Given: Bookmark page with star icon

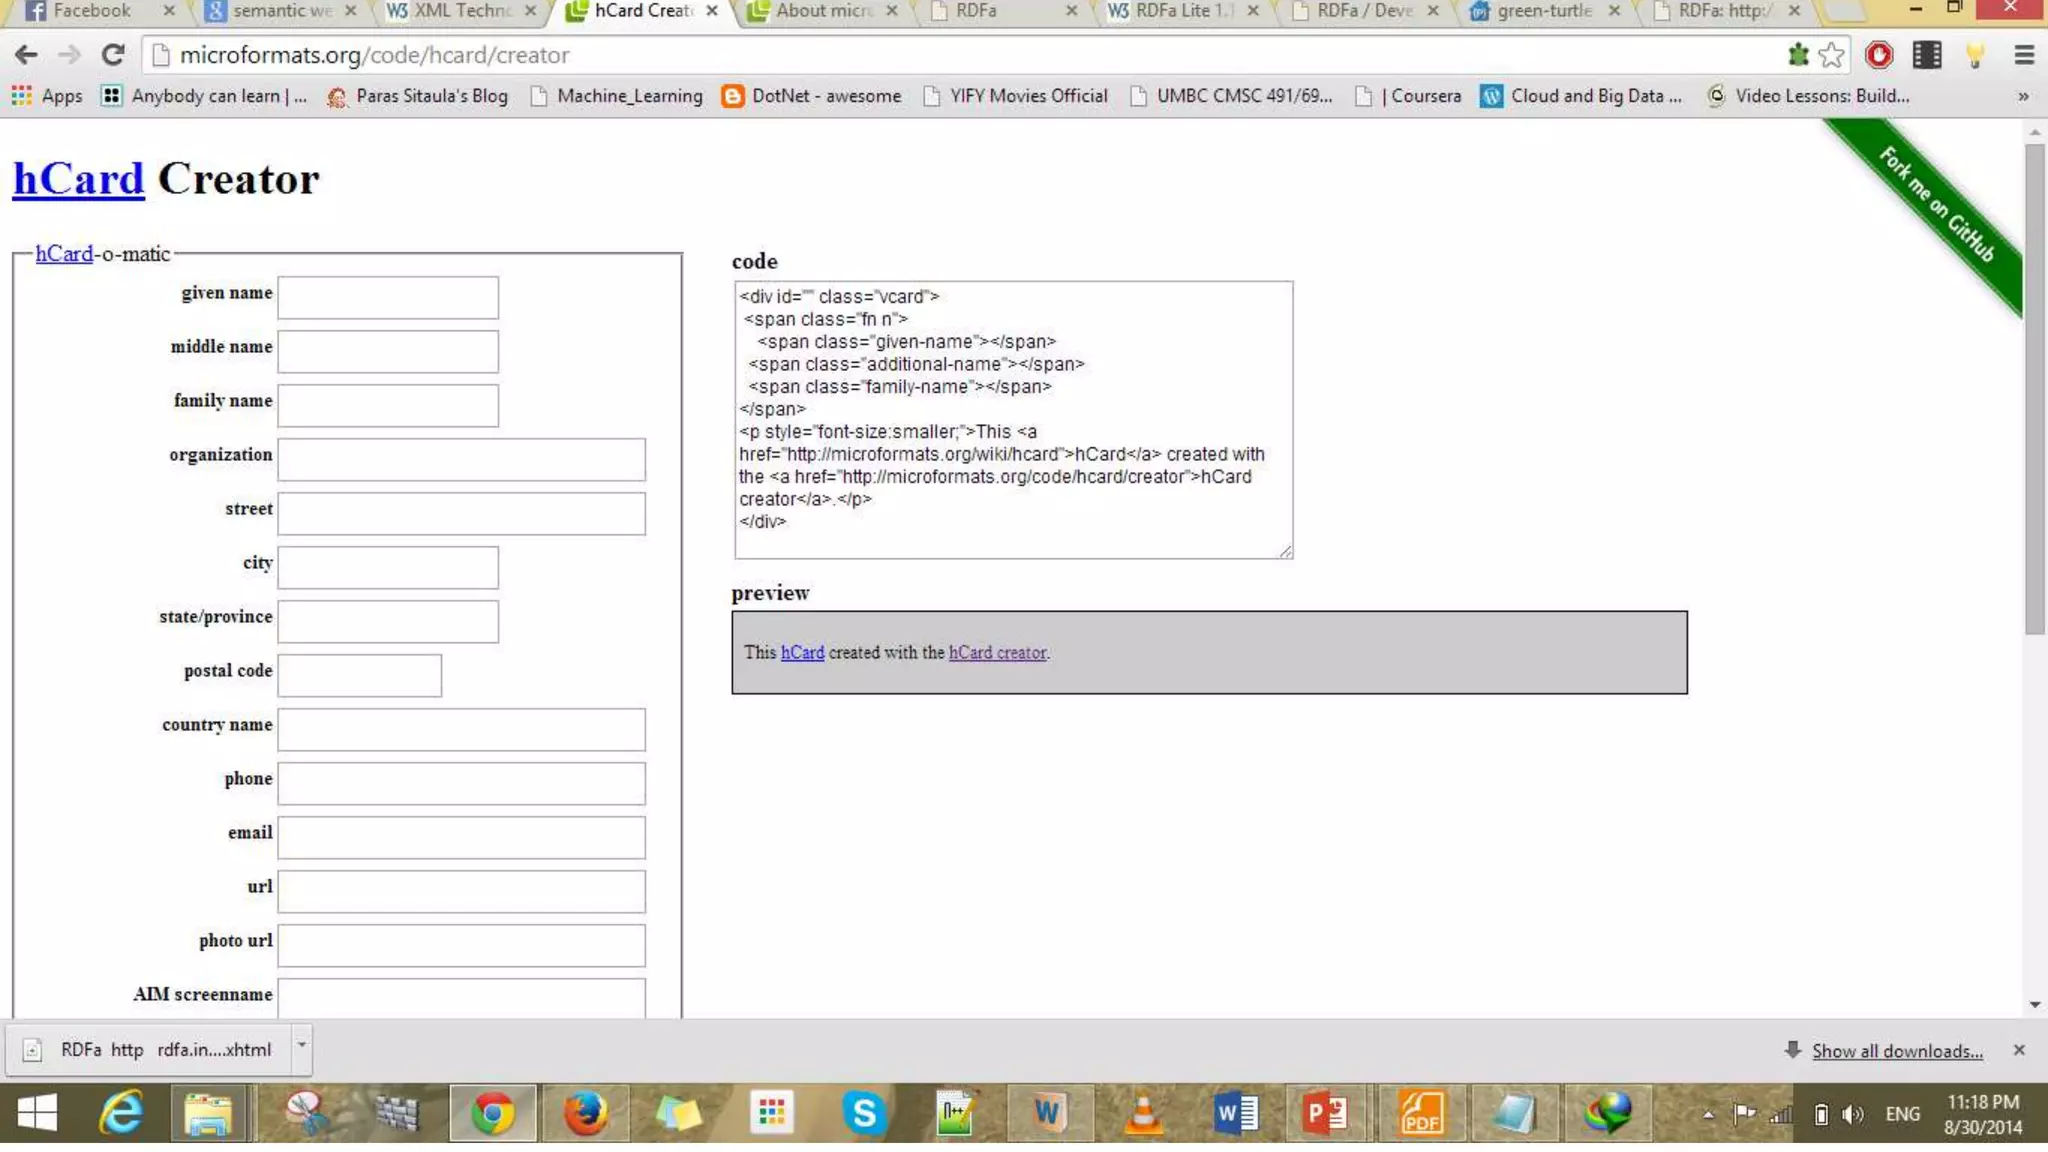Looking at the screenshot, I should click(1831, 55).
